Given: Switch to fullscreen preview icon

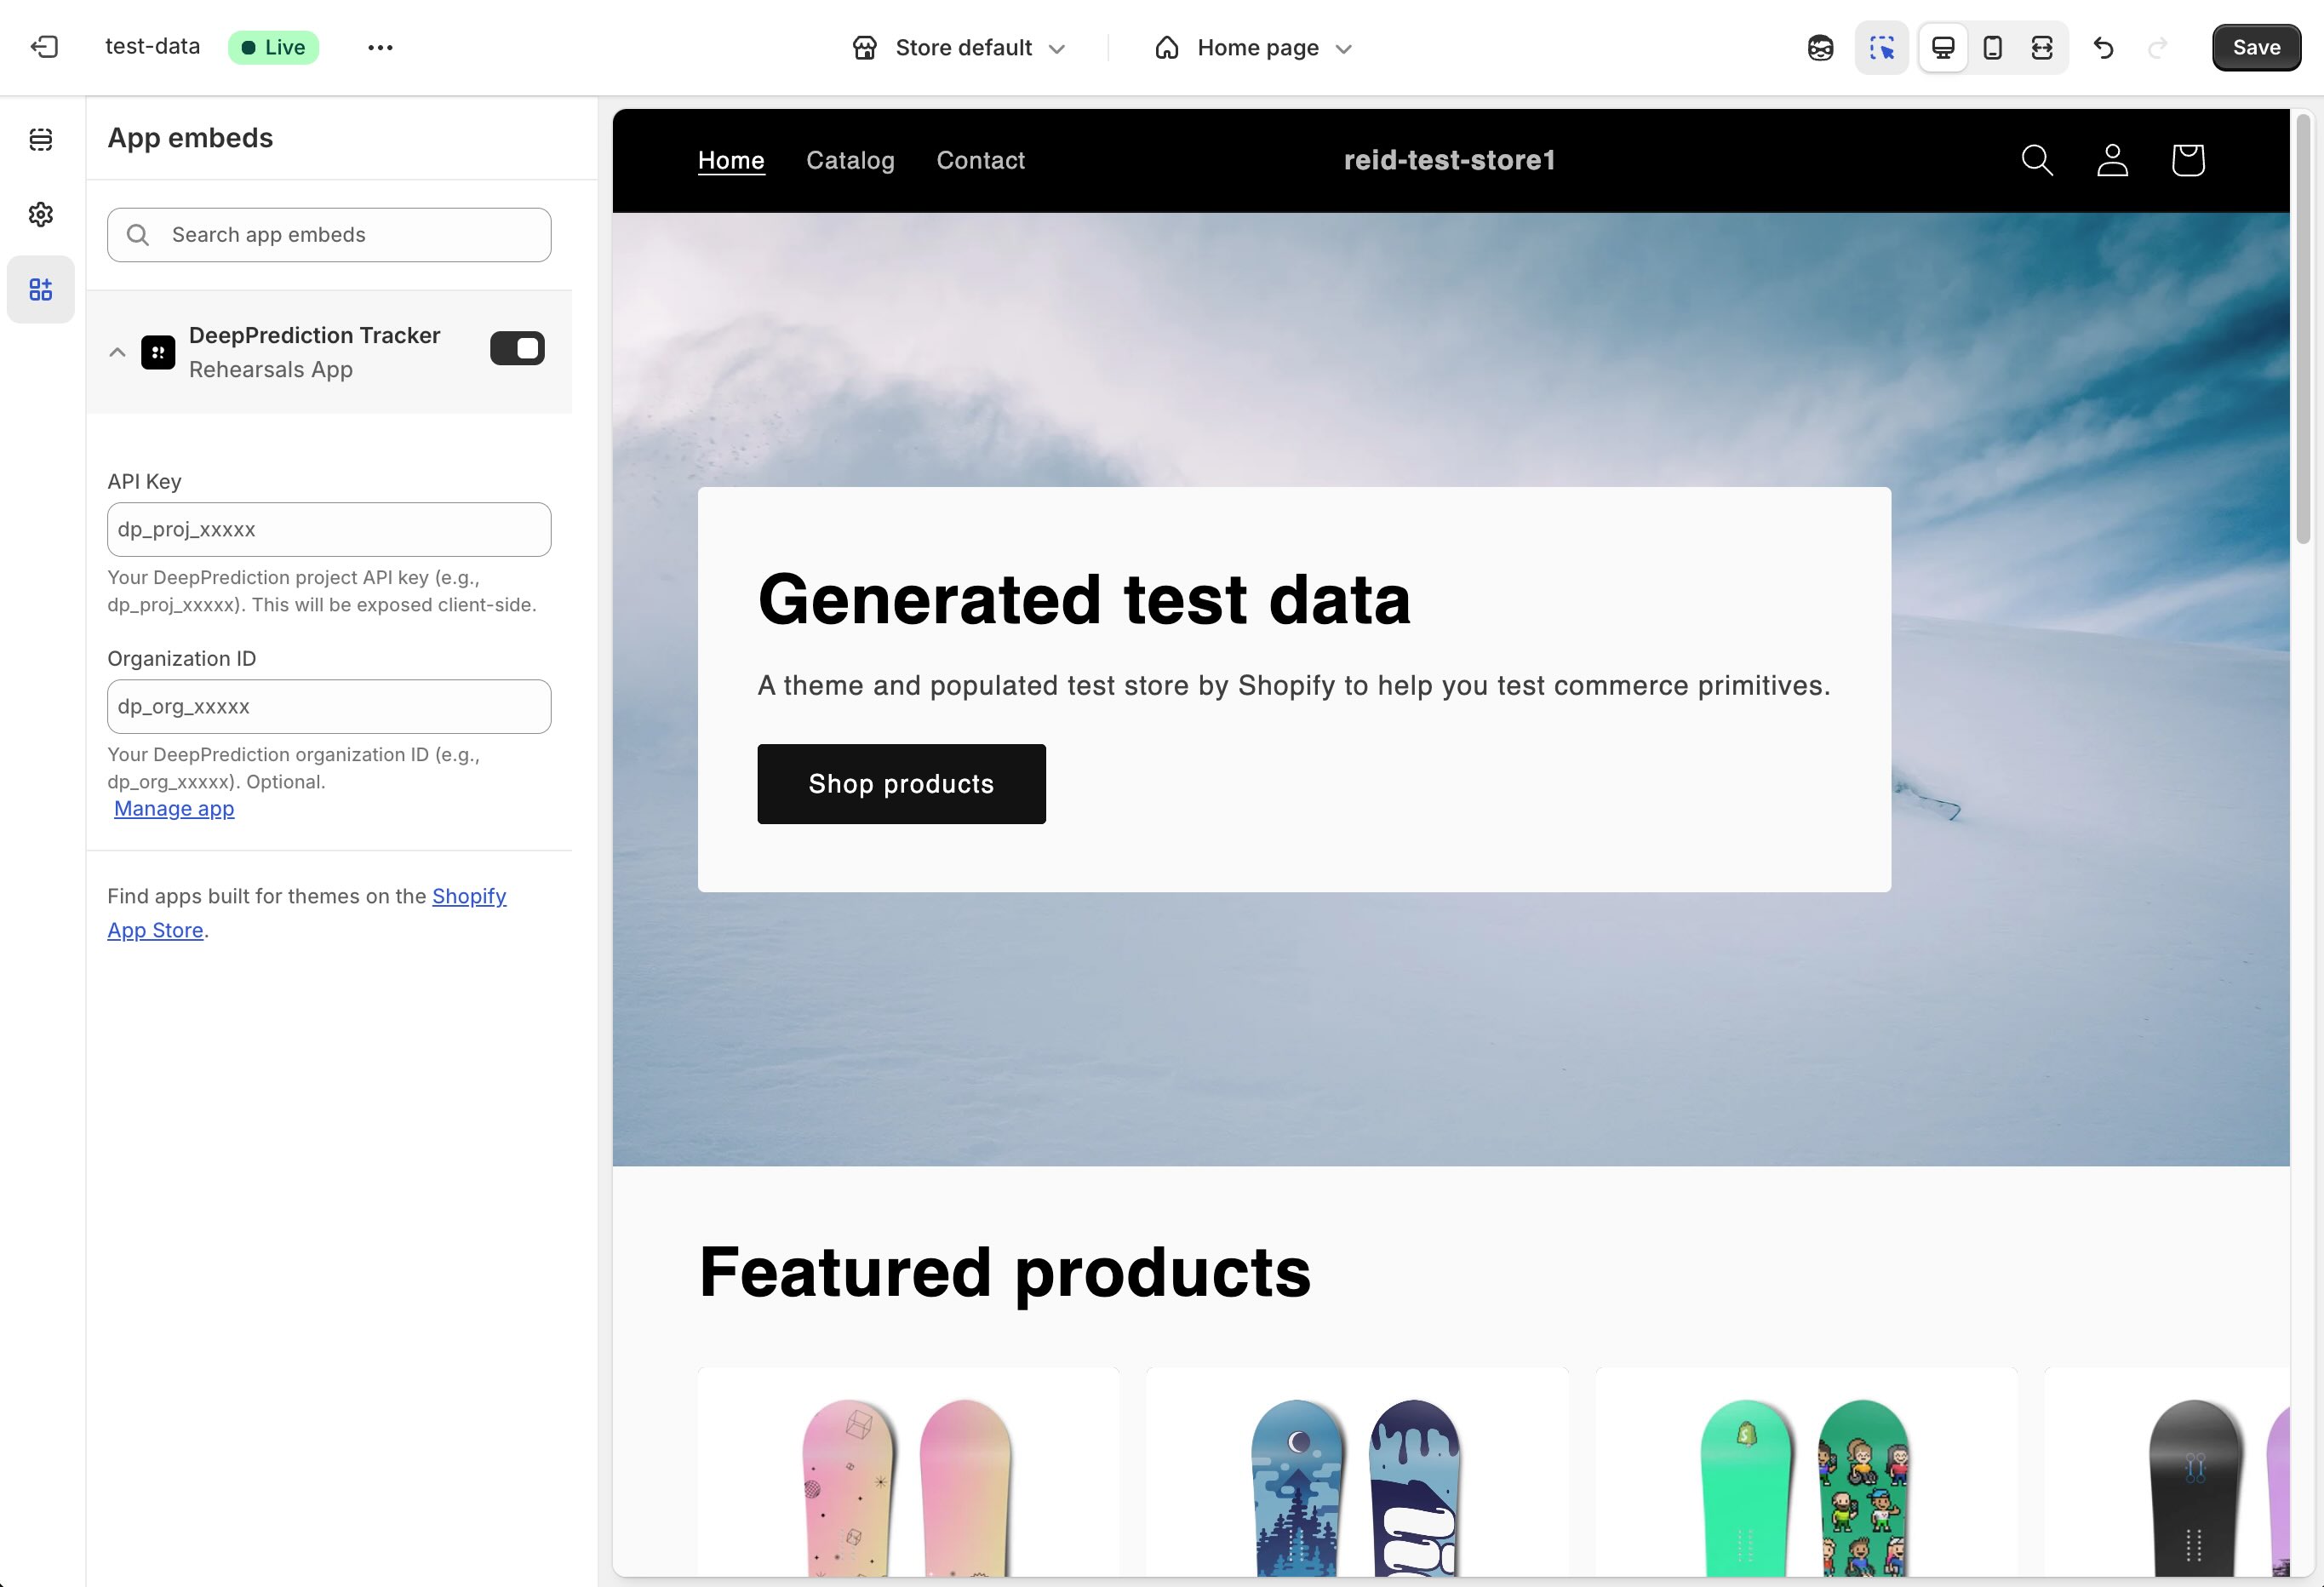Looking at the screenshot, I should click(2041, 47).
